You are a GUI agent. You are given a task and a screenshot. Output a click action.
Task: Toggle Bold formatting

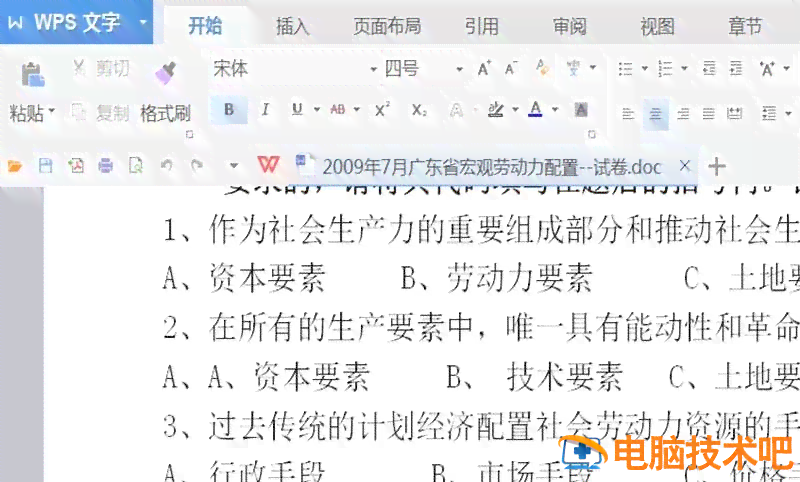[x=229, y=109]
